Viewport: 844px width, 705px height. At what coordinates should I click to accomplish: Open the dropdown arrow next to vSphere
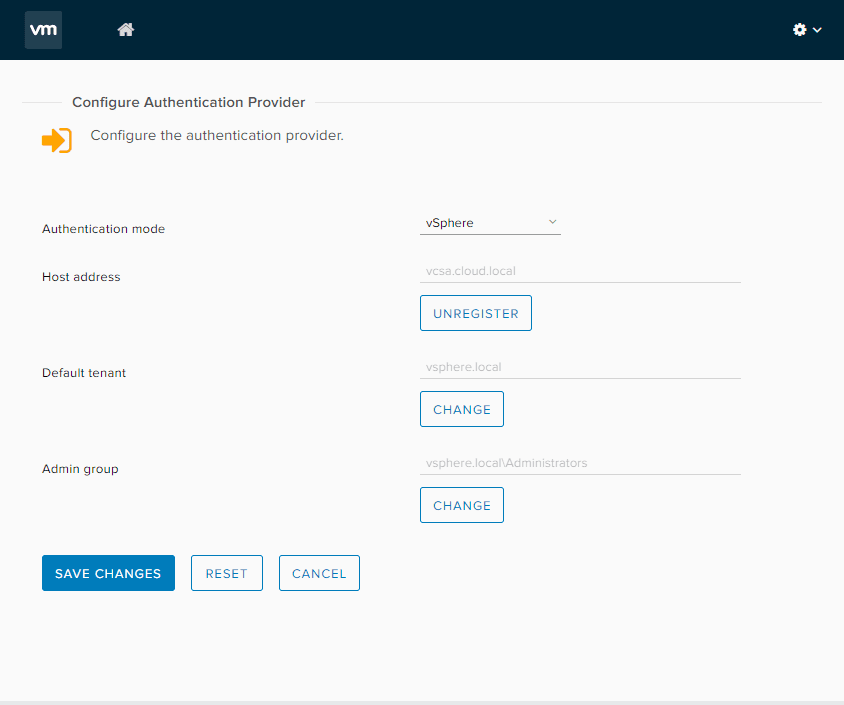click(x=552, y=222)
